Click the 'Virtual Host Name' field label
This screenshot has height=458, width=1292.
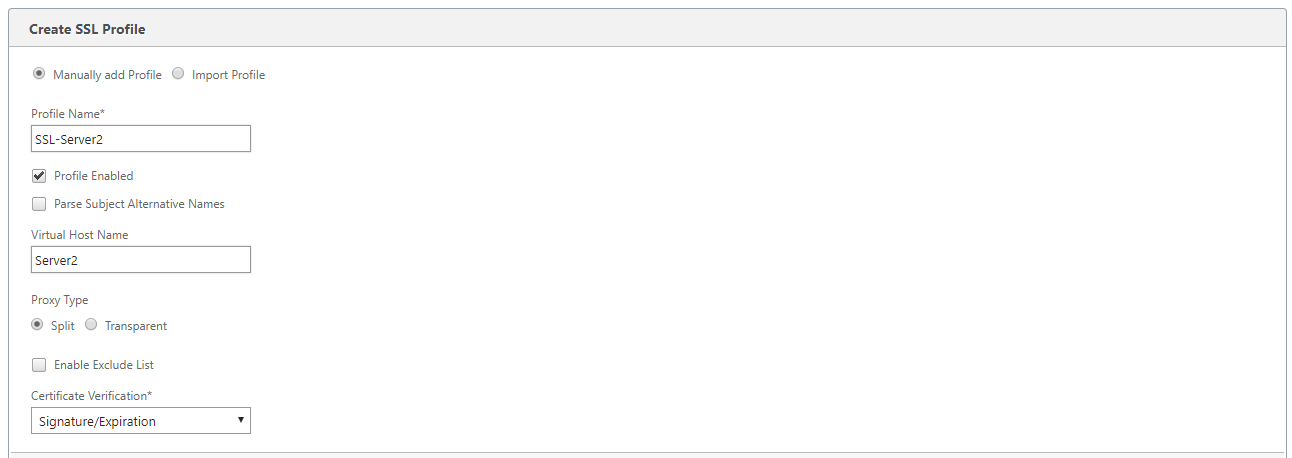[x=80, y=235]
